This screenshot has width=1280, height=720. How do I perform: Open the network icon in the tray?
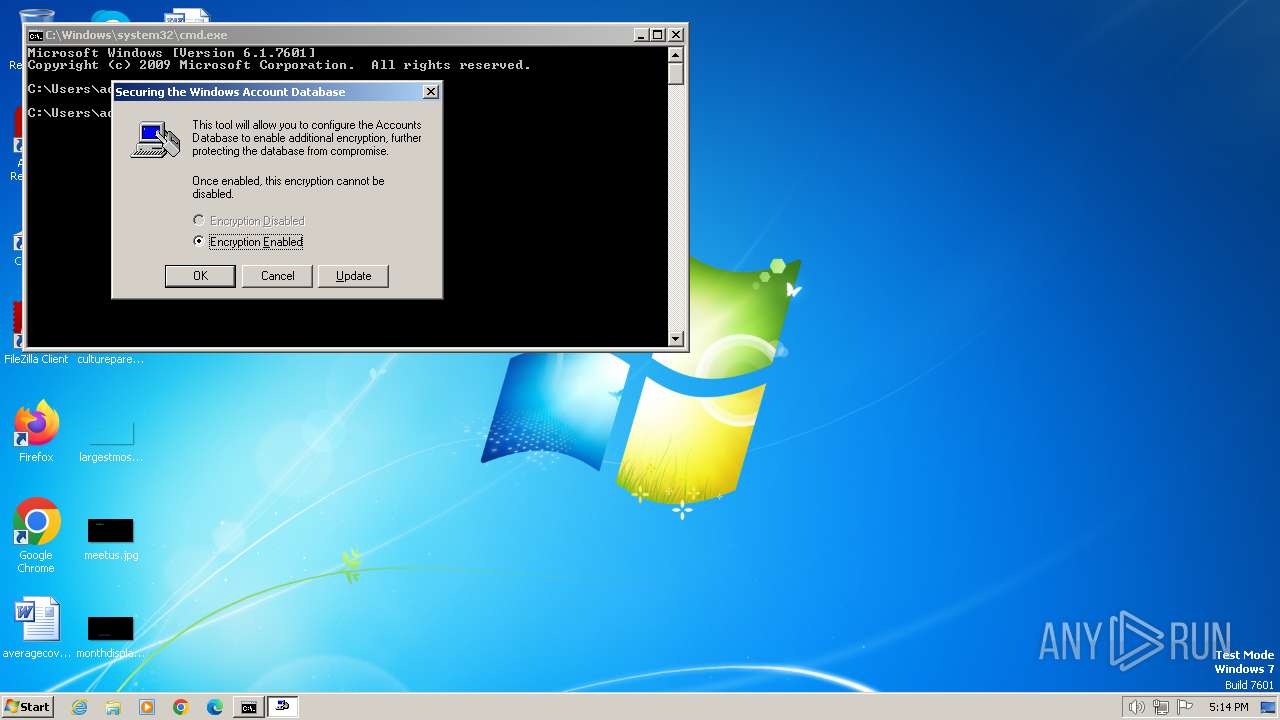pyautogui.click(x=1160, y=707)
